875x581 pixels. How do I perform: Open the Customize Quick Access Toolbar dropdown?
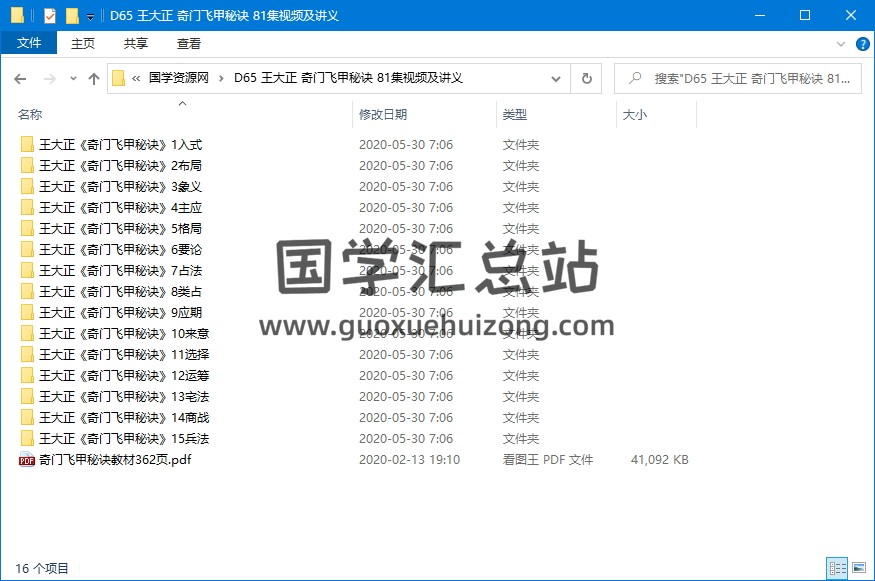tap(90, 17)
